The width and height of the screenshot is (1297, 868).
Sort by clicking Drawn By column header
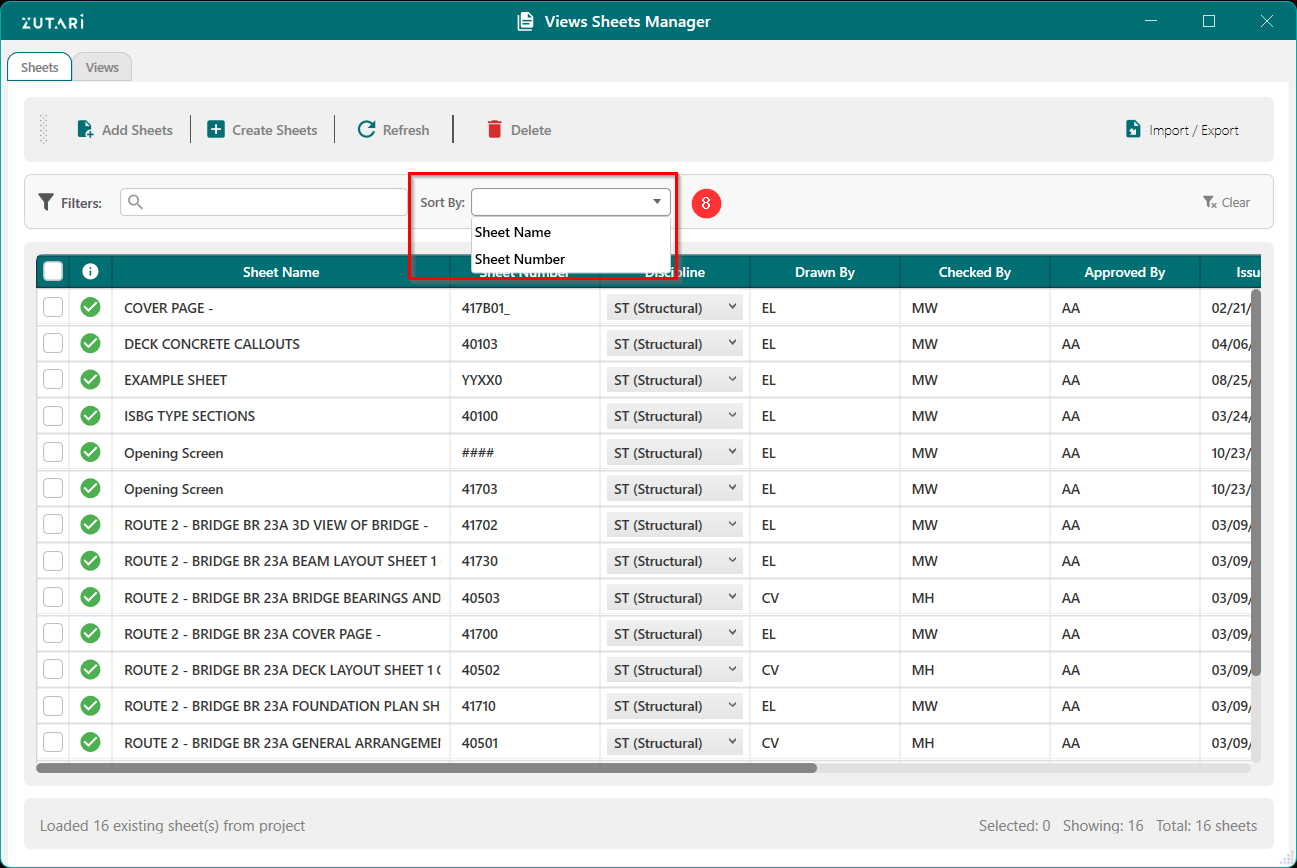tap(824, 272)
